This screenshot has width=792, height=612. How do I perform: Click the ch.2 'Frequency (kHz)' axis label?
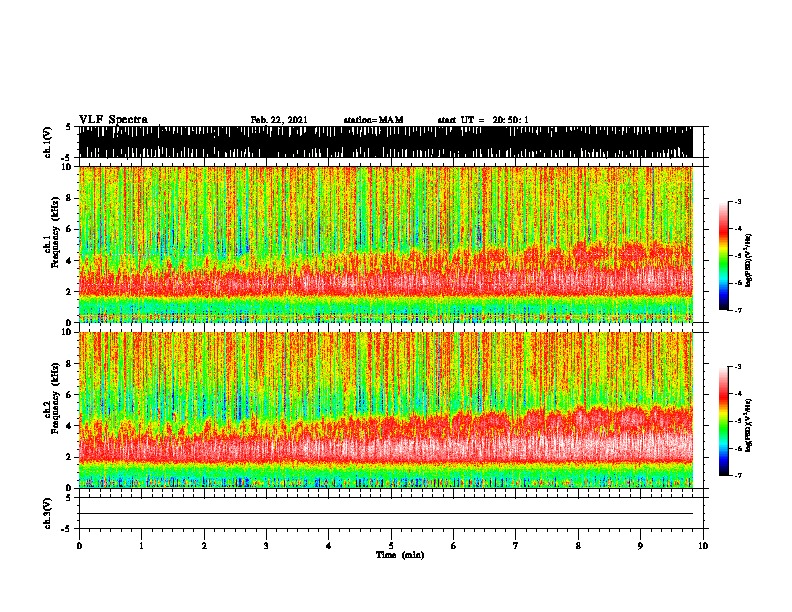(x=56, y=398)
